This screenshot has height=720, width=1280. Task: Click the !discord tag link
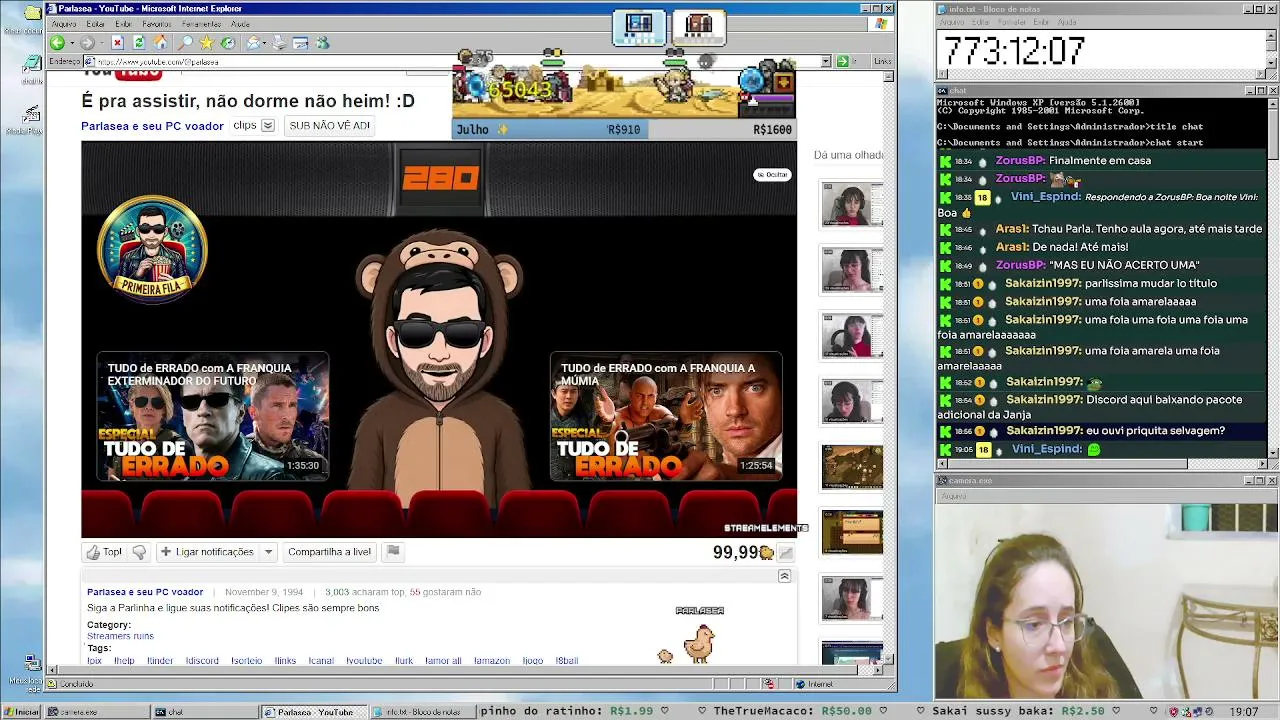(202, 661)
